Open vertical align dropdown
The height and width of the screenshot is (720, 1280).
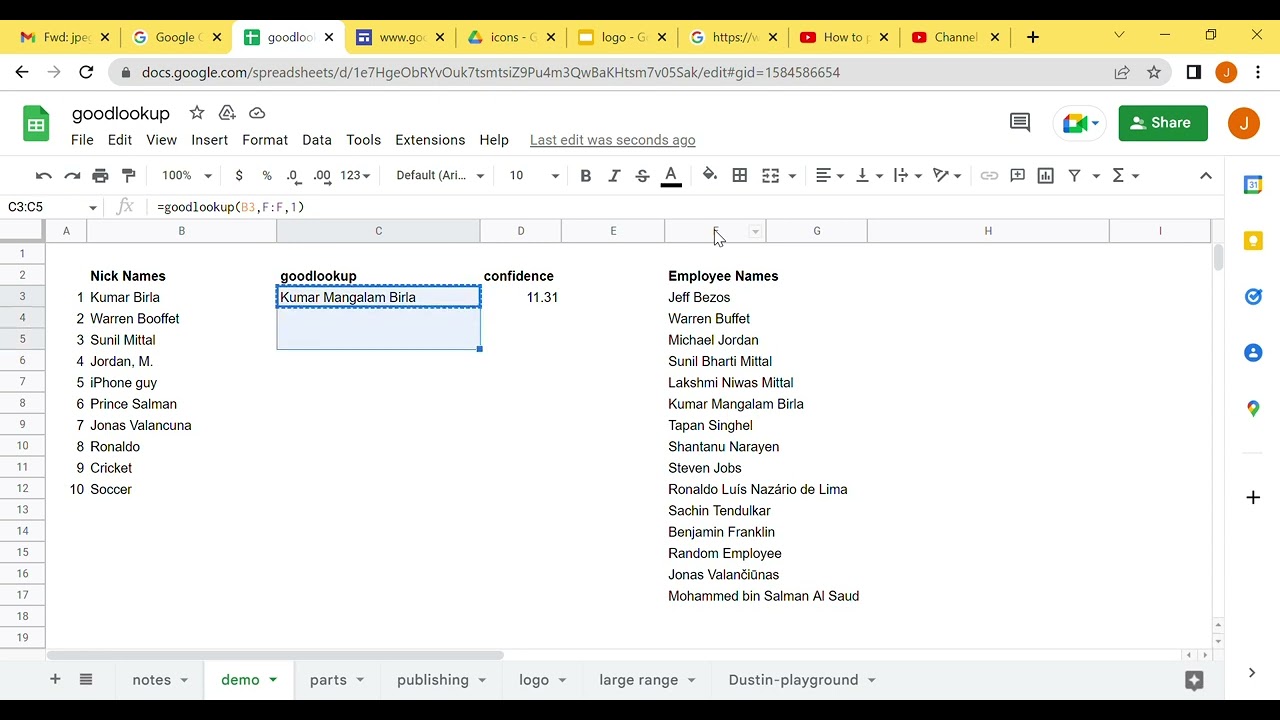tap(869, 175)
